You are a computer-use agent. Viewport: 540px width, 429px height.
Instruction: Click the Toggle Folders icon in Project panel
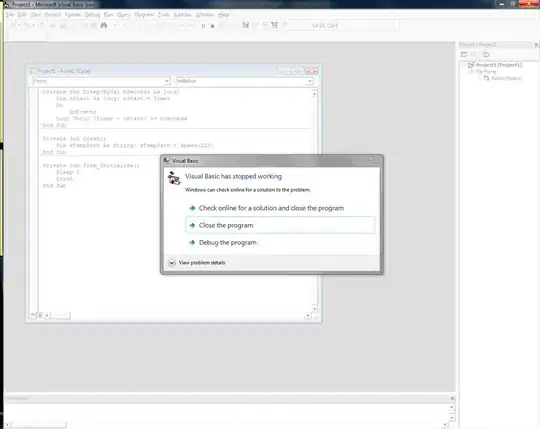click(486, 54)
